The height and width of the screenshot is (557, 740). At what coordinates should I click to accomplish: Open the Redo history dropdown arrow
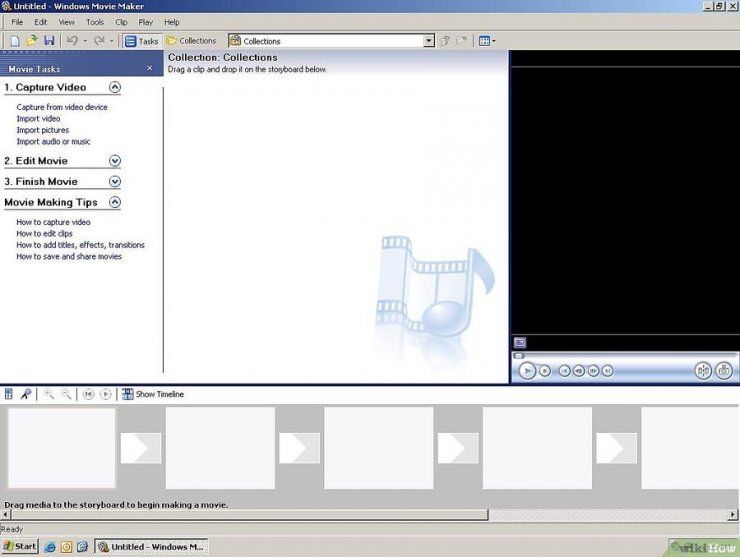tap(112, 41)
